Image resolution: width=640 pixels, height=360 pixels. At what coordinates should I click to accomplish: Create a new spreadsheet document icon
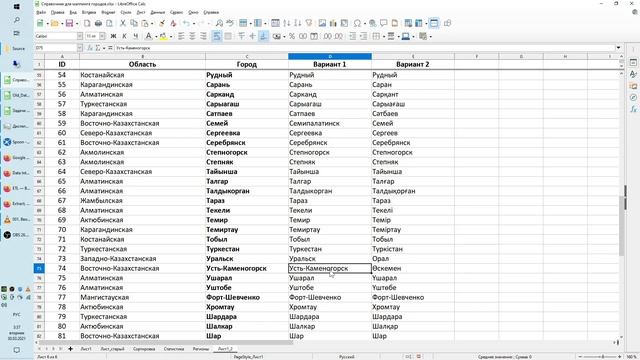tap(40, 23)
